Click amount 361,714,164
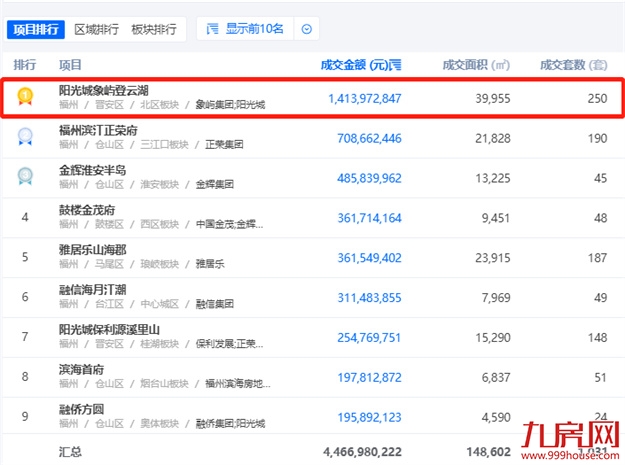 369,218
